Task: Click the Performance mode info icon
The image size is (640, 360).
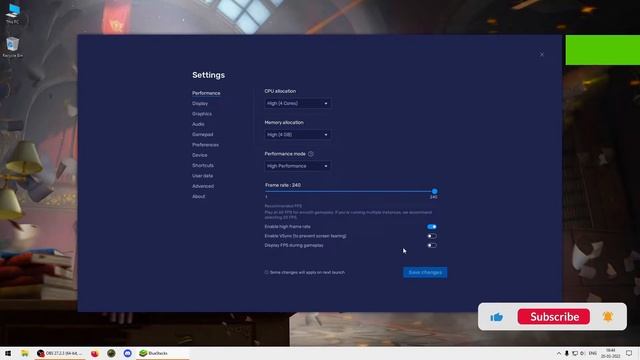Action: pos(311,154)
